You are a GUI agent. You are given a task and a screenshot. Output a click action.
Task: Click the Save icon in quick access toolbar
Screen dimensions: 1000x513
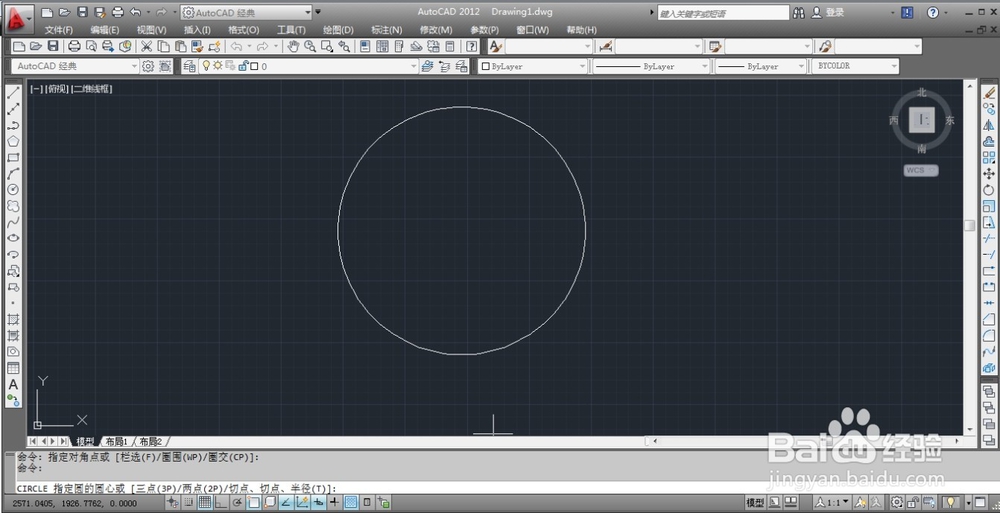coord(82,12)
